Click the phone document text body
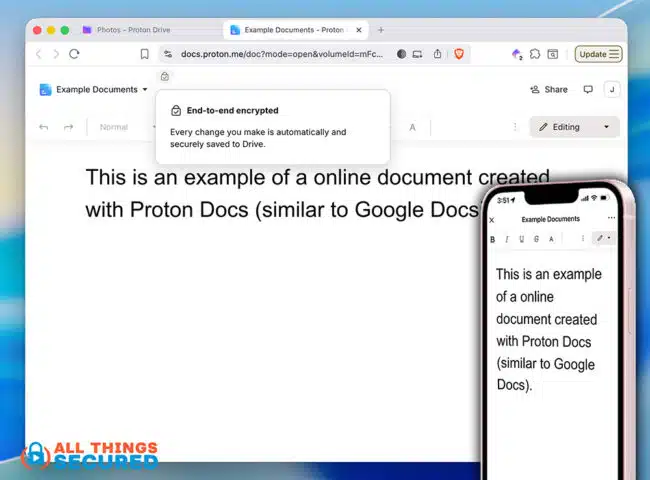This screenshot has width=650, height=480. coord(548,330)
